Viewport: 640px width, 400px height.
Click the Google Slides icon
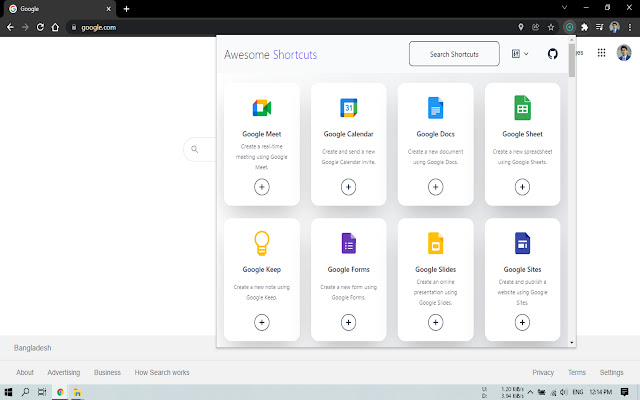pyautogui.click(x=436, y=243)
